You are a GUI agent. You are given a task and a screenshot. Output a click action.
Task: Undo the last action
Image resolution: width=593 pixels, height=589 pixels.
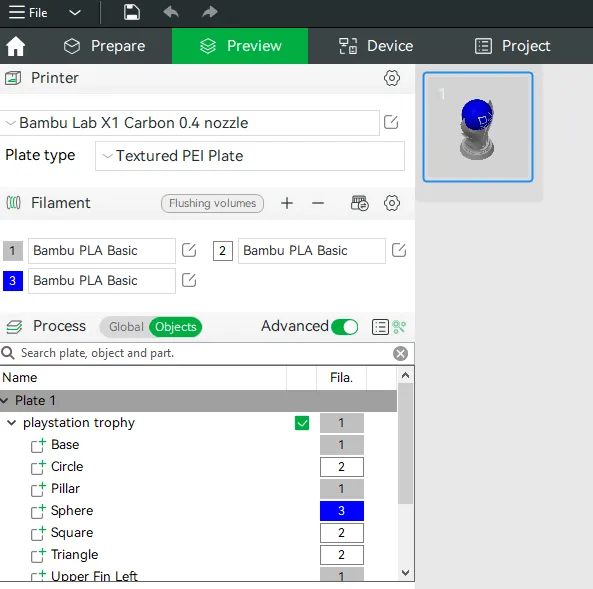(171, 12)
